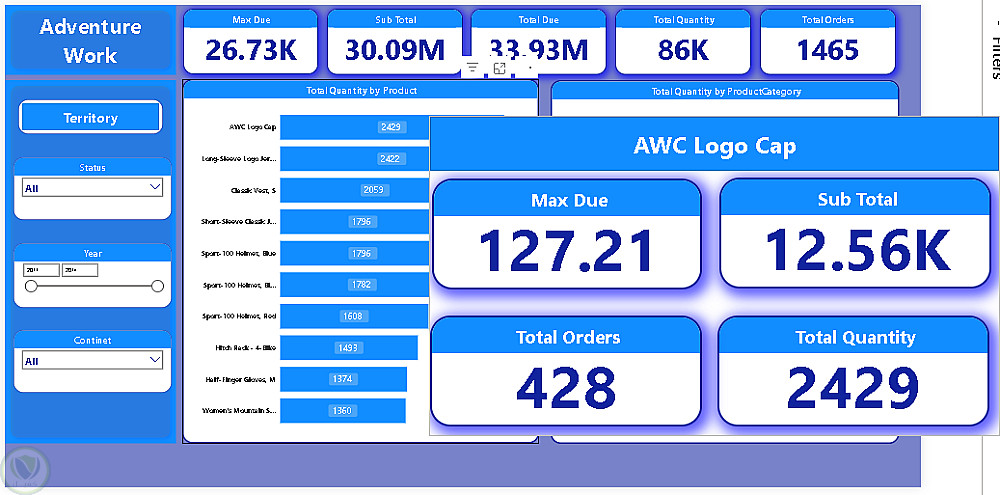Select the Total Due 33.93M card

(x=538, y=41)
